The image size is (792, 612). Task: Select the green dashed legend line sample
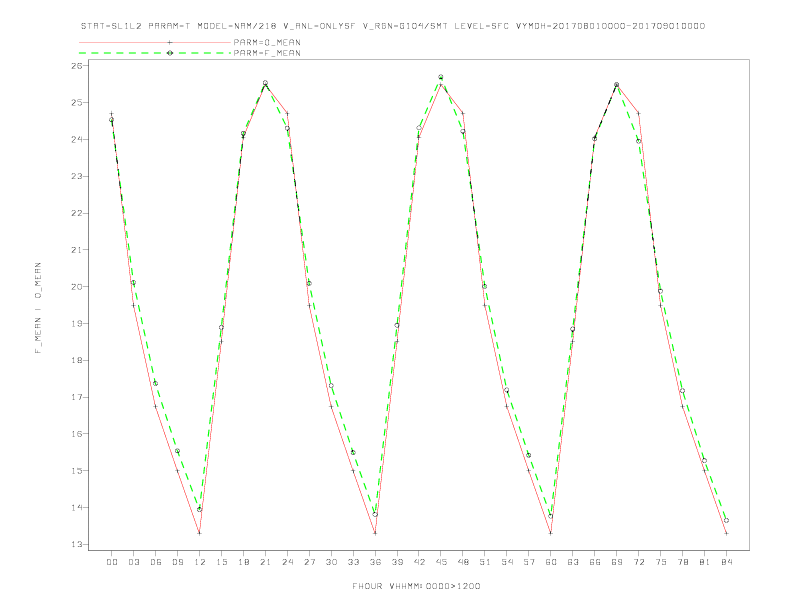tap(155, 53)
